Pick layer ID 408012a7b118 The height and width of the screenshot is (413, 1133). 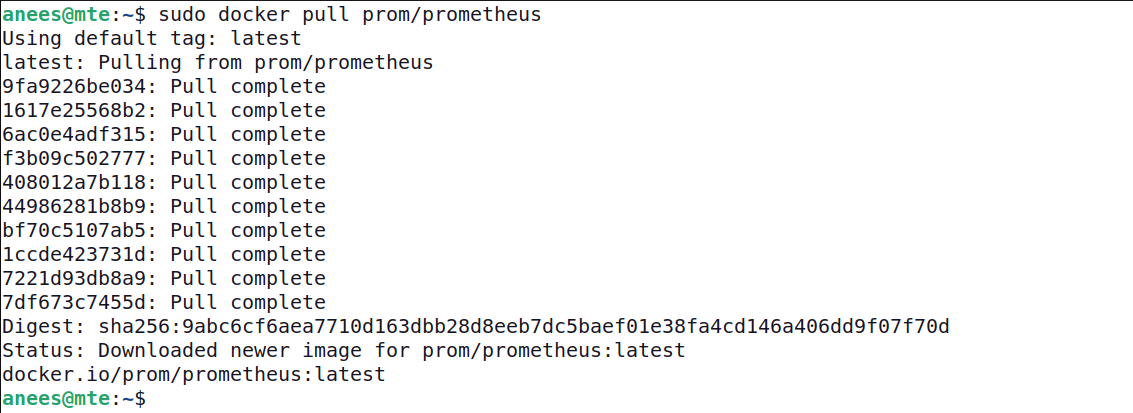pyautogui.click(x=78, y=182)
